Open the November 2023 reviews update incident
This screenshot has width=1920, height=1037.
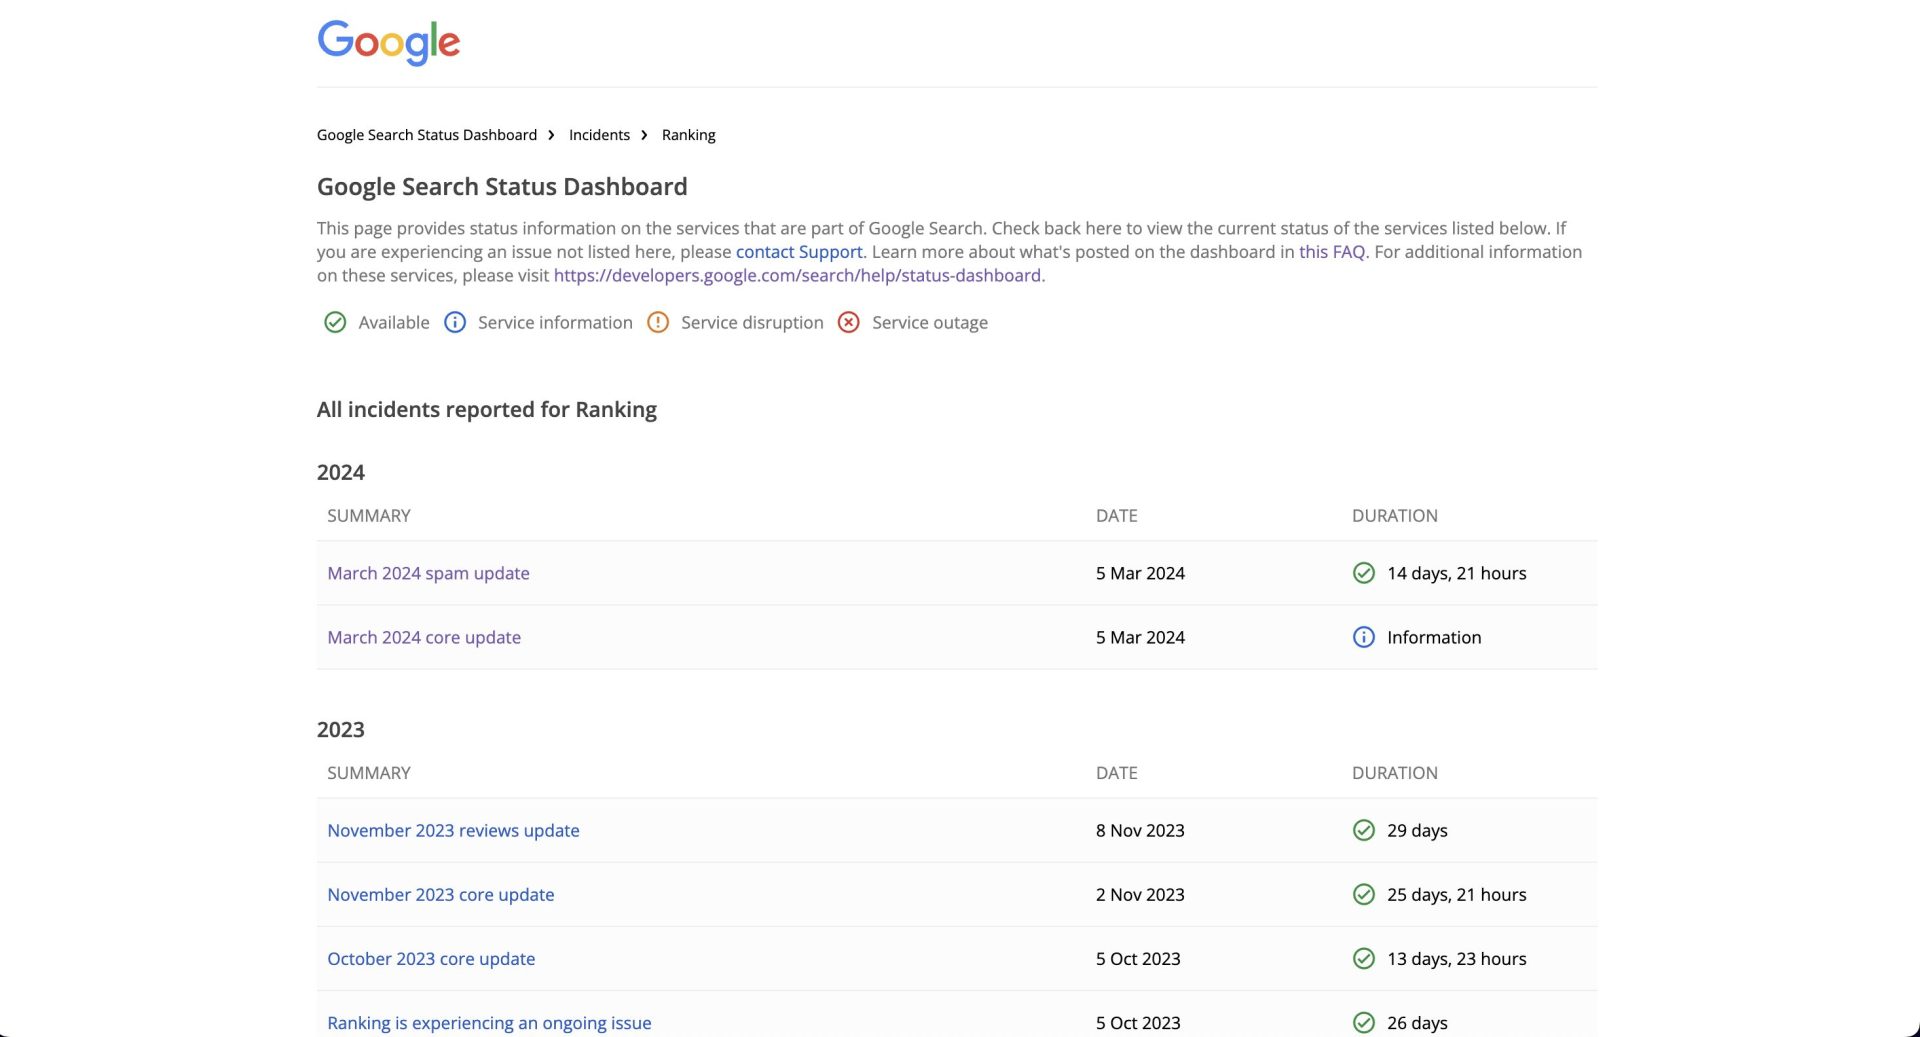click(453, 830)
